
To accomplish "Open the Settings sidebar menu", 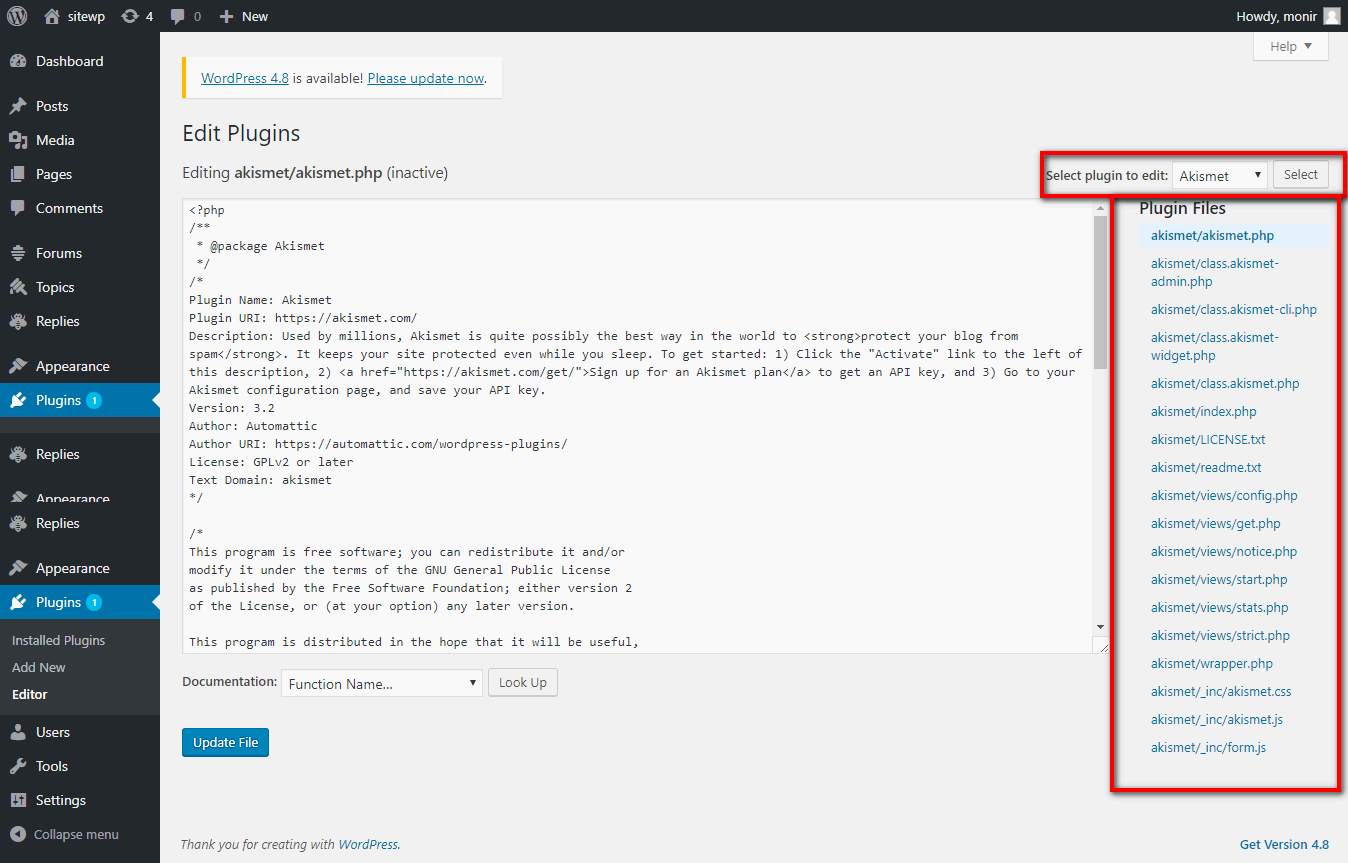I will (80, 800).
